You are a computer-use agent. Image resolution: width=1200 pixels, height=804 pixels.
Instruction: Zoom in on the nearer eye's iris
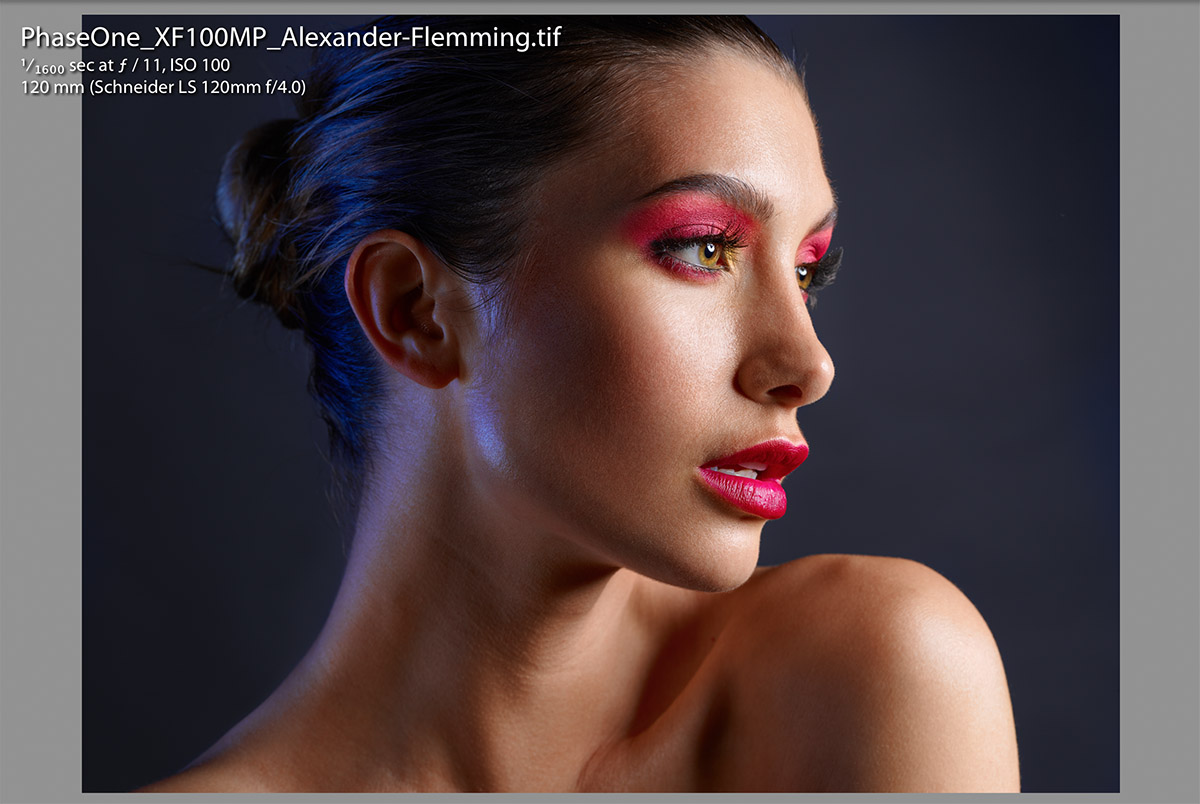pyautogui.click(x=709, y=253)
